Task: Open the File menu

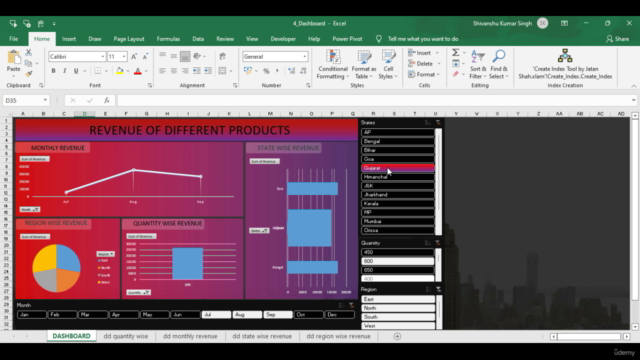Action: click(x=13, y=39)
